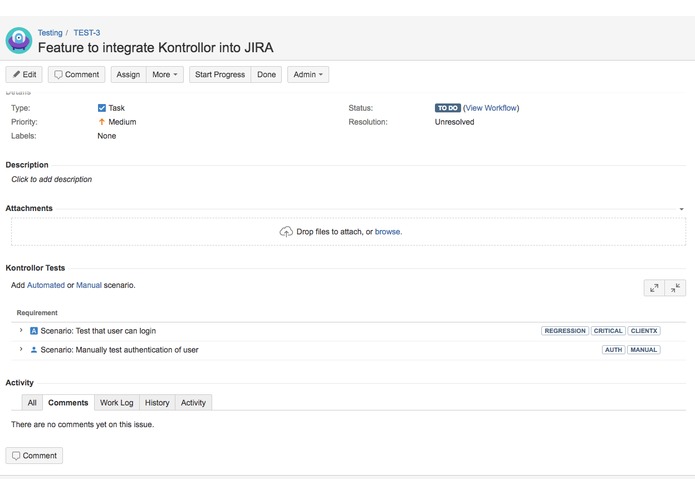This screenshot has height=494, width=695.
Task: Click the expand all scenarios icon
Action: 654,288
